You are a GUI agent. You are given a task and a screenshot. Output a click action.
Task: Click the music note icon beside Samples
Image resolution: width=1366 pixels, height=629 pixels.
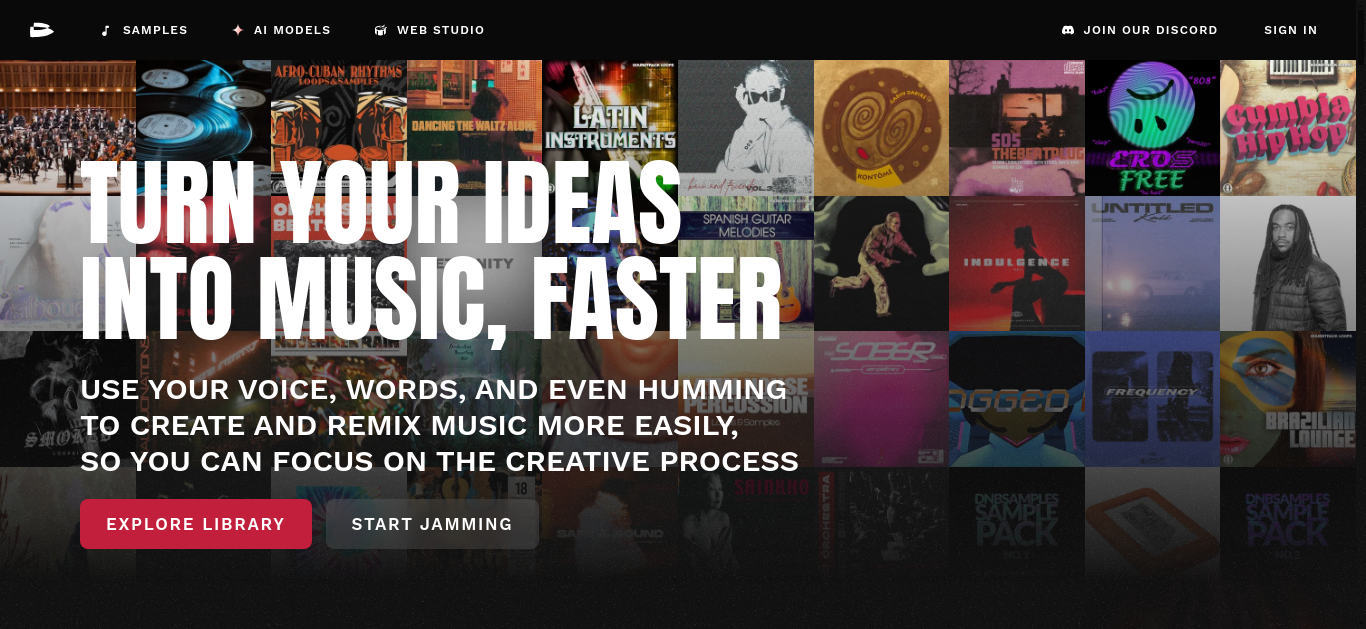pyautogui.click(x=106, y=30)
